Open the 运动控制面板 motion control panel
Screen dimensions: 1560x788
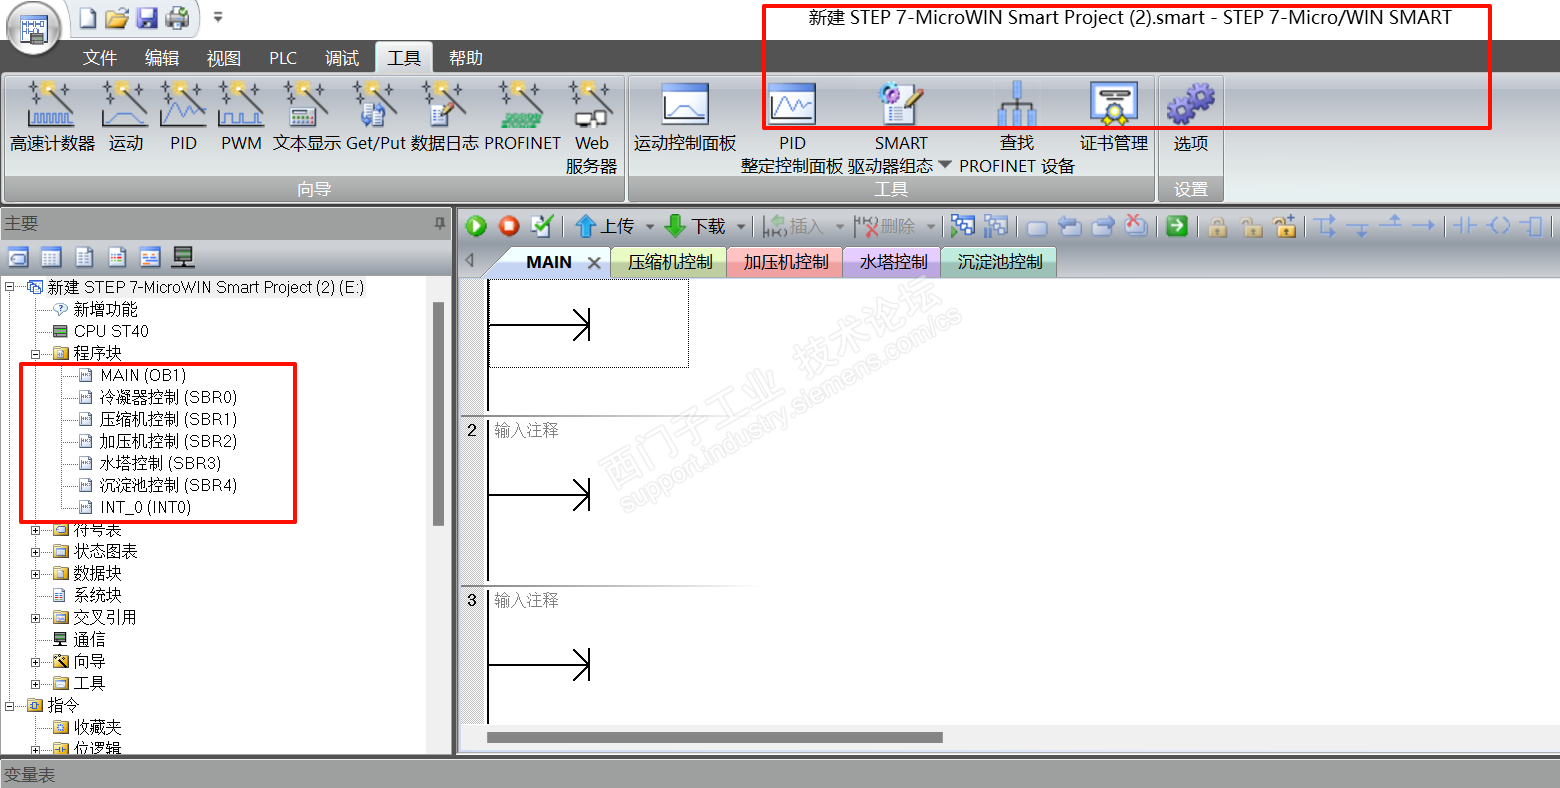point(685,117)
